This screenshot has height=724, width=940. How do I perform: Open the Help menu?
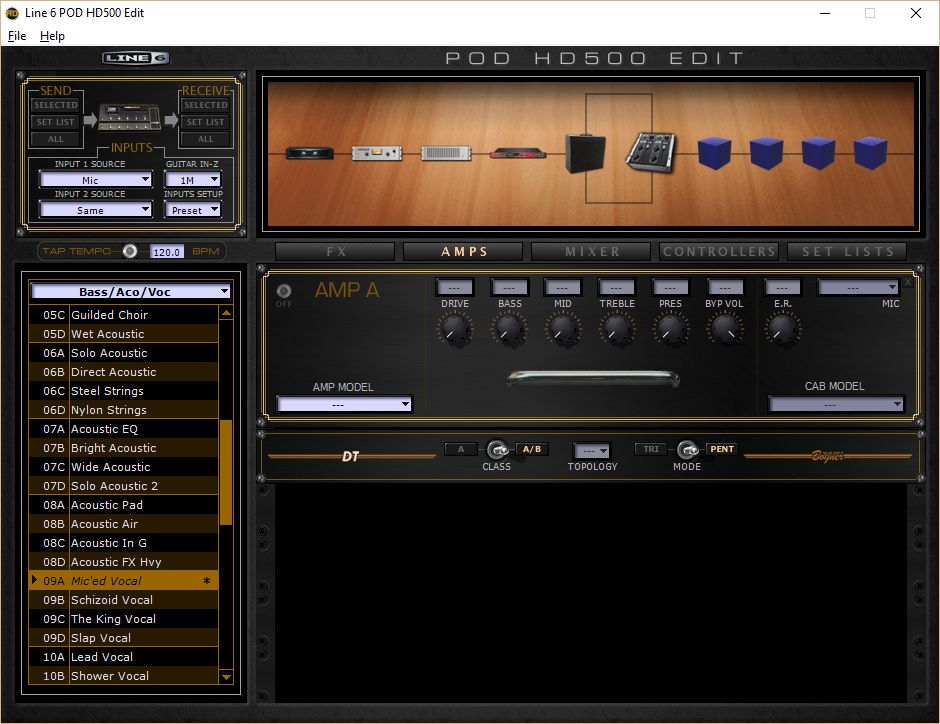[x=52, y=36]
